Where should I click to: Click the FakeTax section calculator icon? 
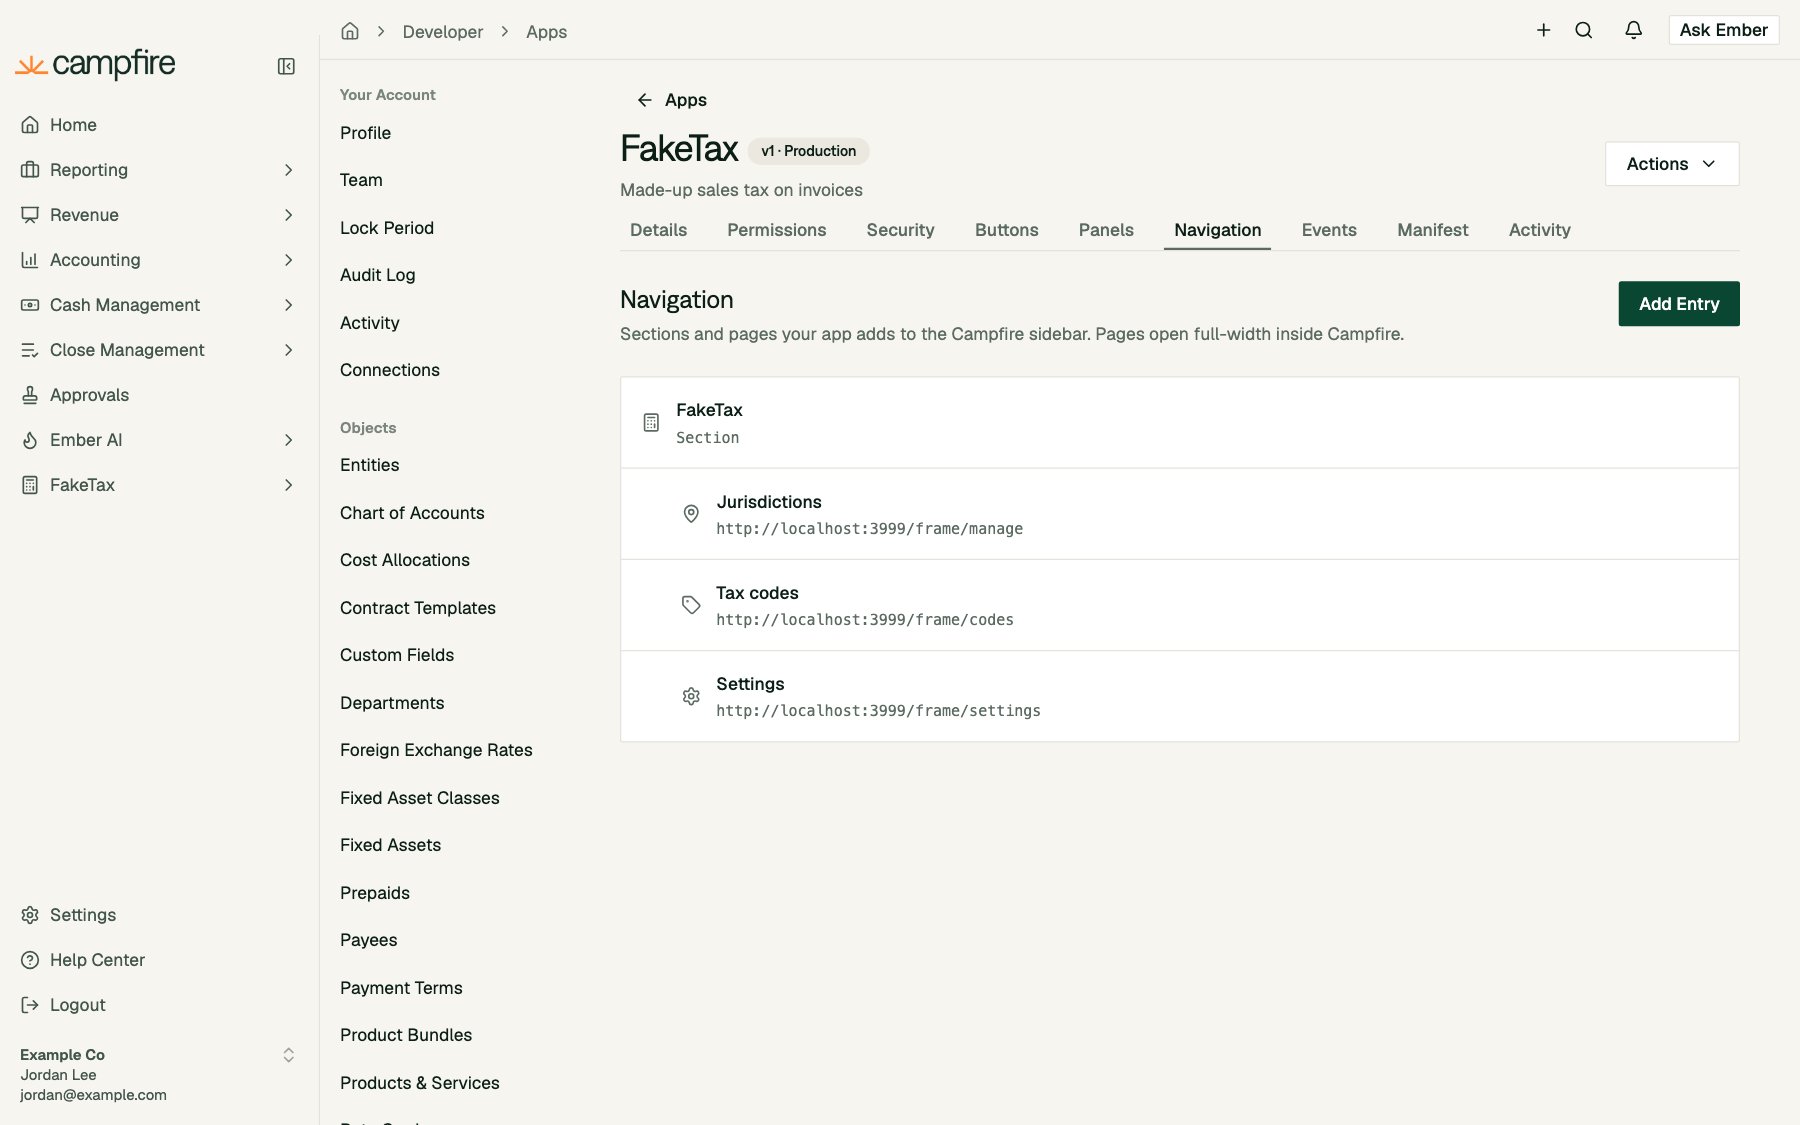click(651, 423)
